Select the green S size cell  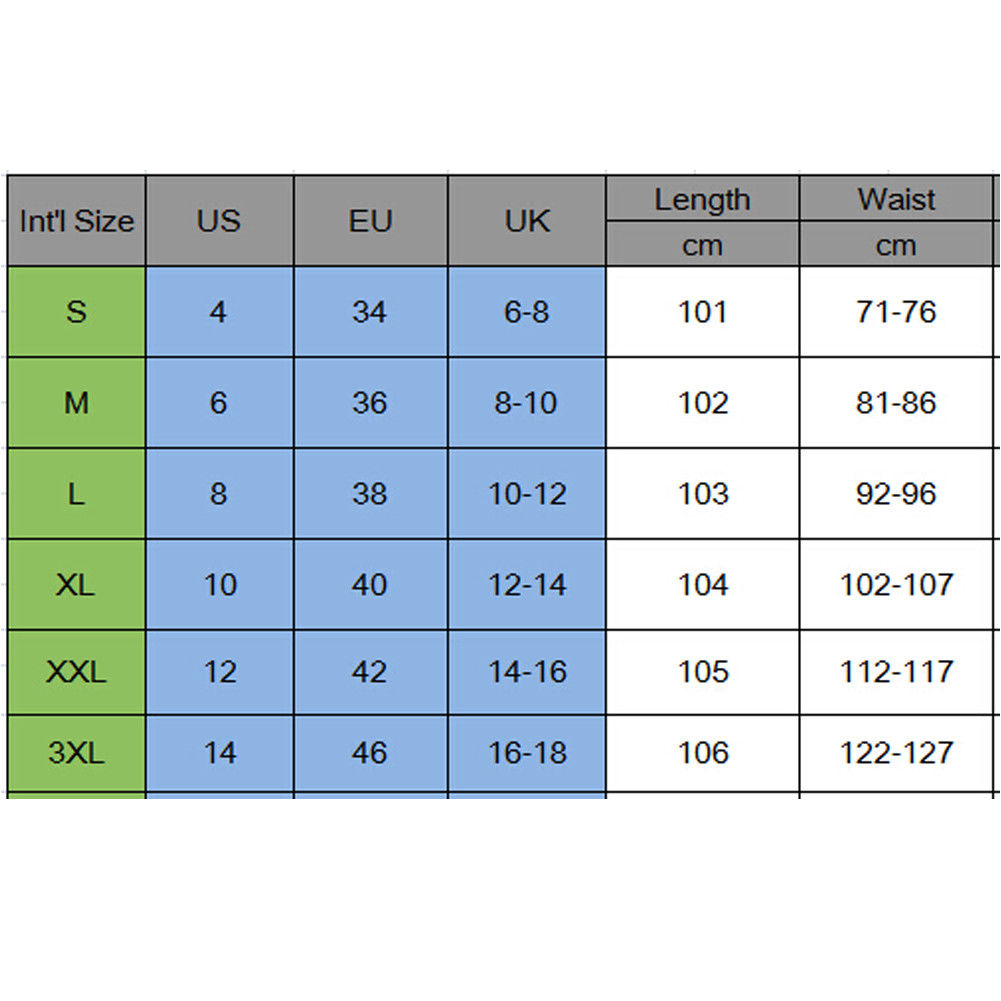(76, 312)
